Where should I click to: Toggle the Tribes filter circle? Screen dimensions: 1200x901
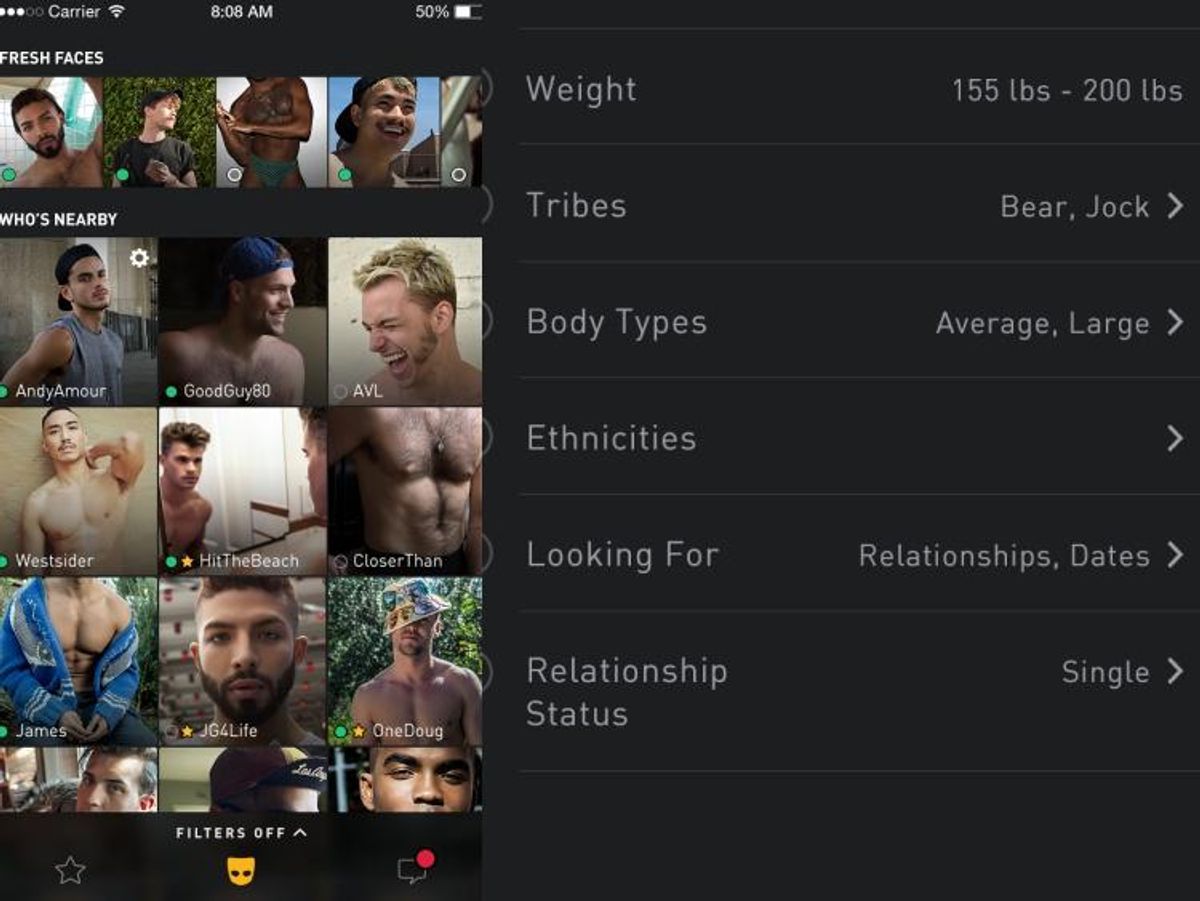pos(485,205)
